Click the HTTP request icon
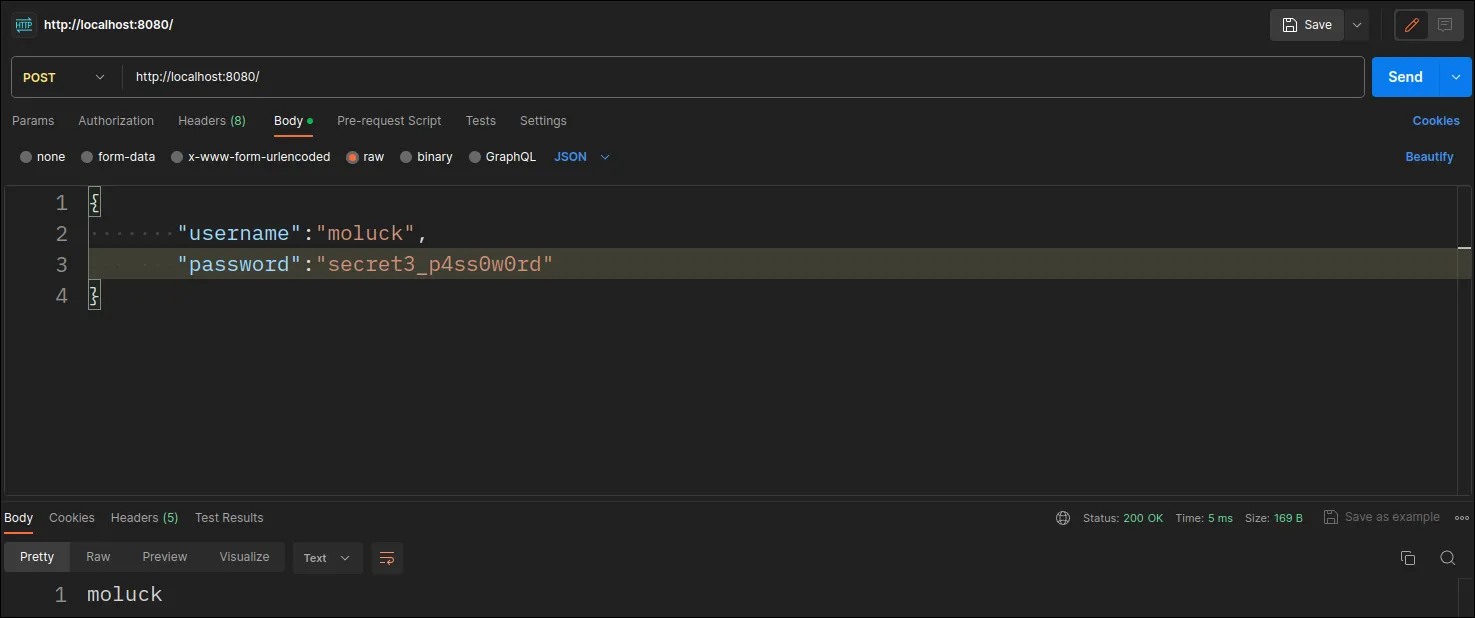The height and width of the screenshot is (618, 1475). pyautogui.click(x=24, y=25)
